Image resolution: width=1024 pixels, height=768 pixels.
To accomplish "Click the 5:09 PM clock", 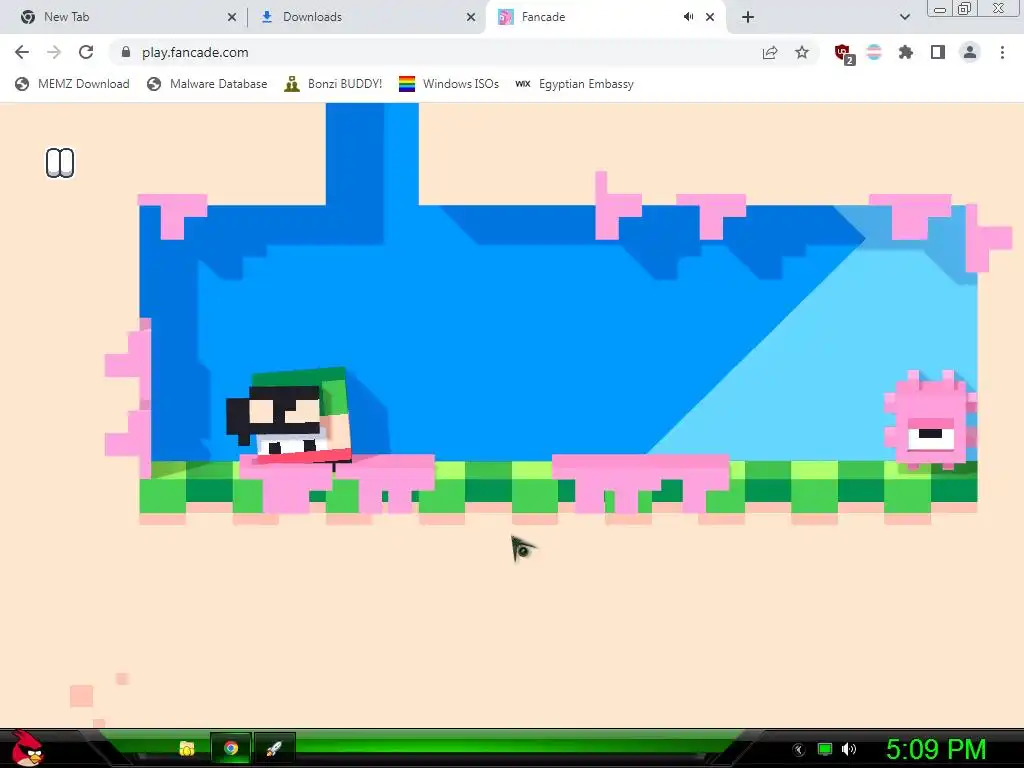I will click(936, 750).
